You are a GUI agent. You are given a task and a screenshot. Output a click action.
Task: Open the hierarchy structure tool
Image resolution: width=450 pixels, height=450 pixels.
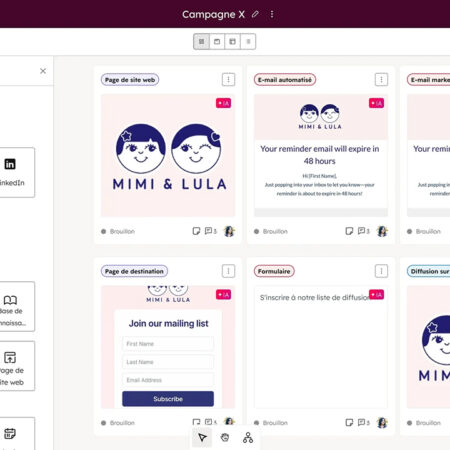click(x=248, y=438)
